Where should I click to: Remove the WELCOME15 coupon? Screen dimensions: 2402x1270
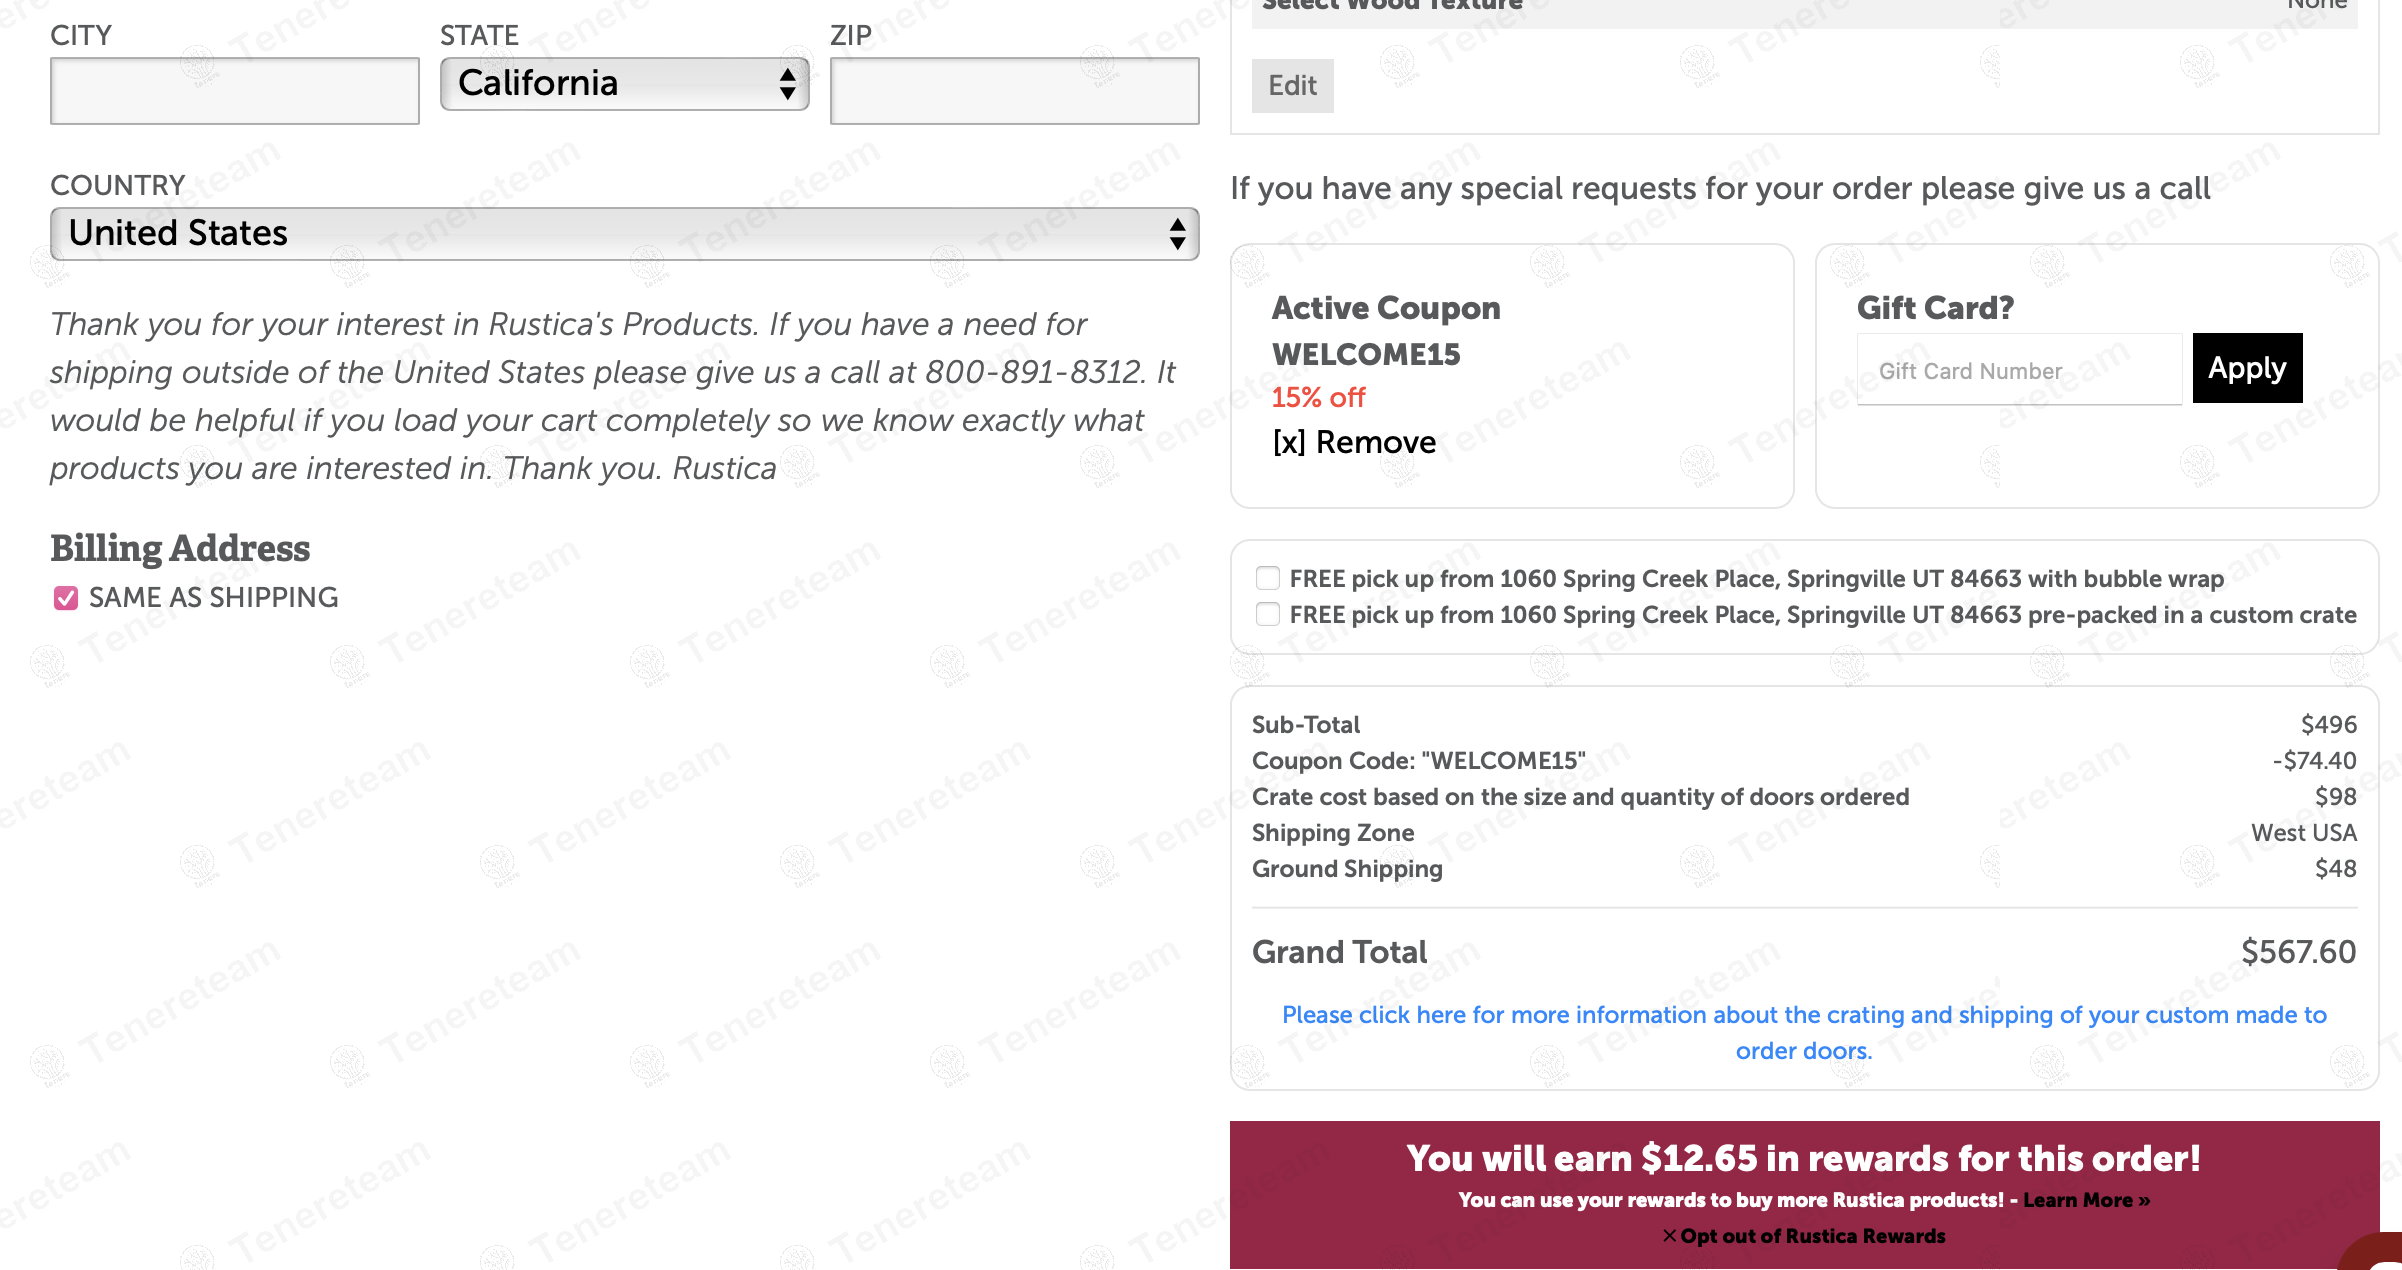point(1354,442)
